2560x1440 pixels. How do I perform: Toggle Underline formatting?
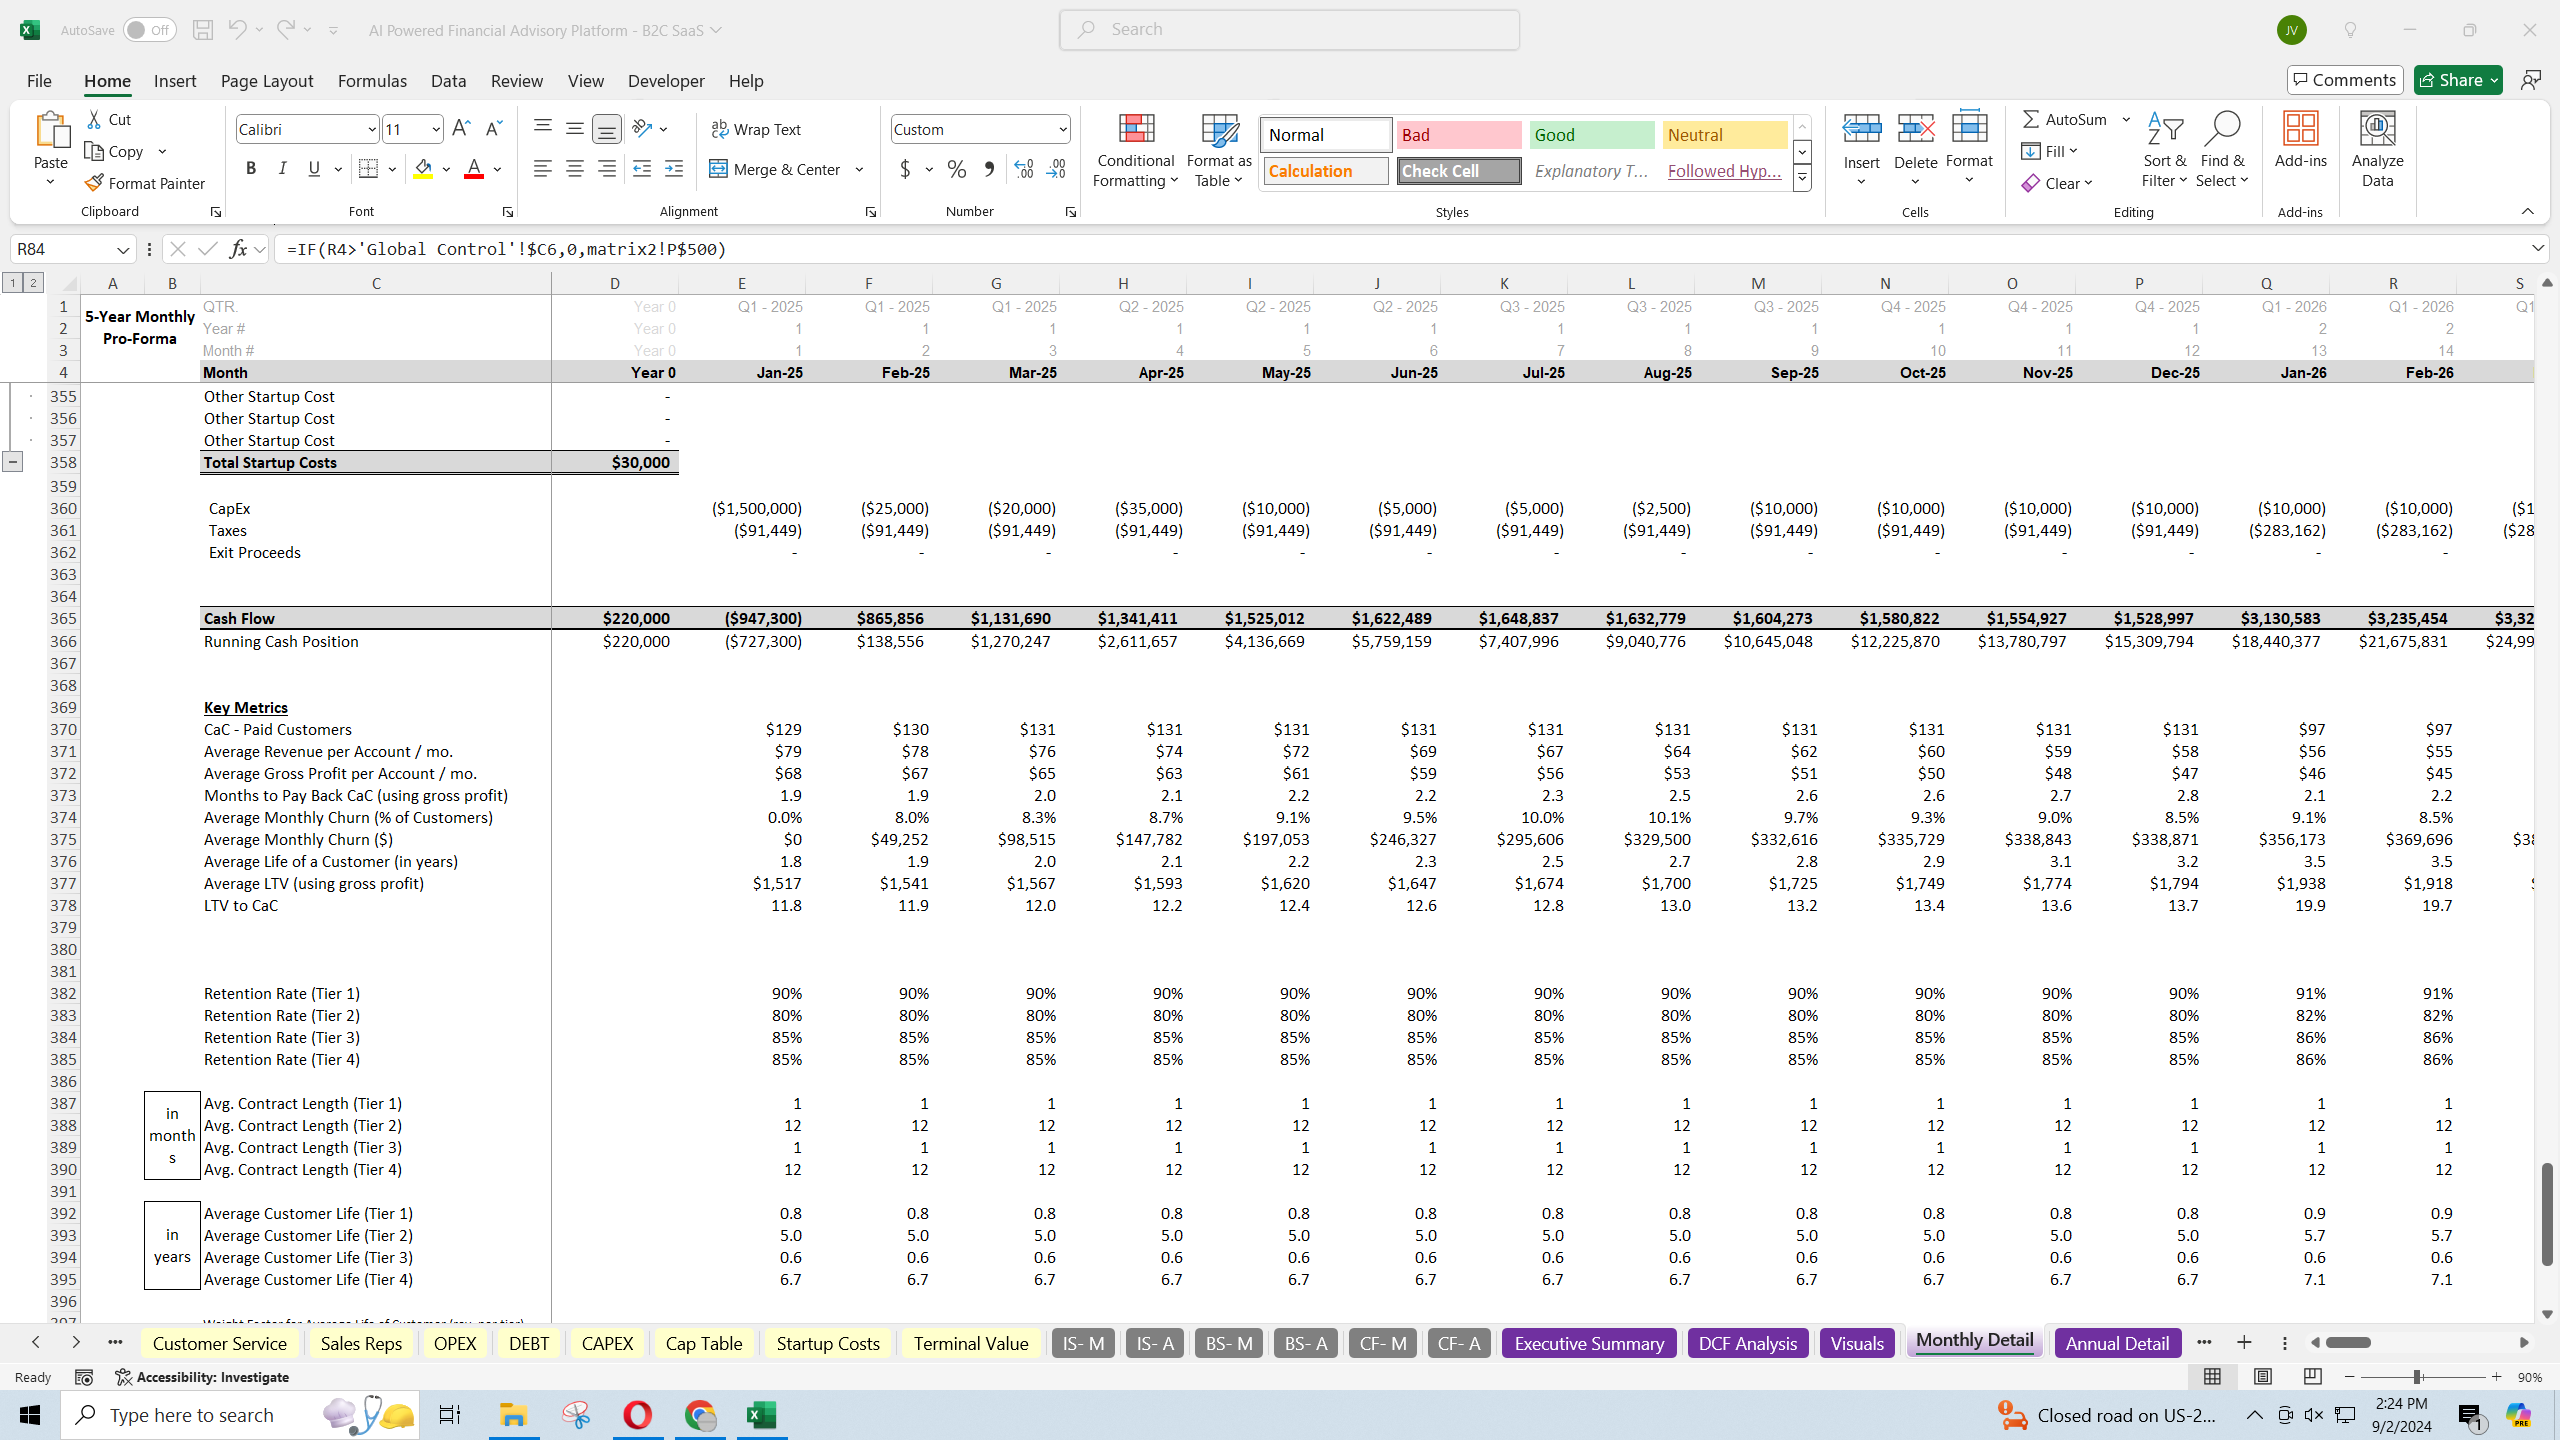(x=314, y=169)
